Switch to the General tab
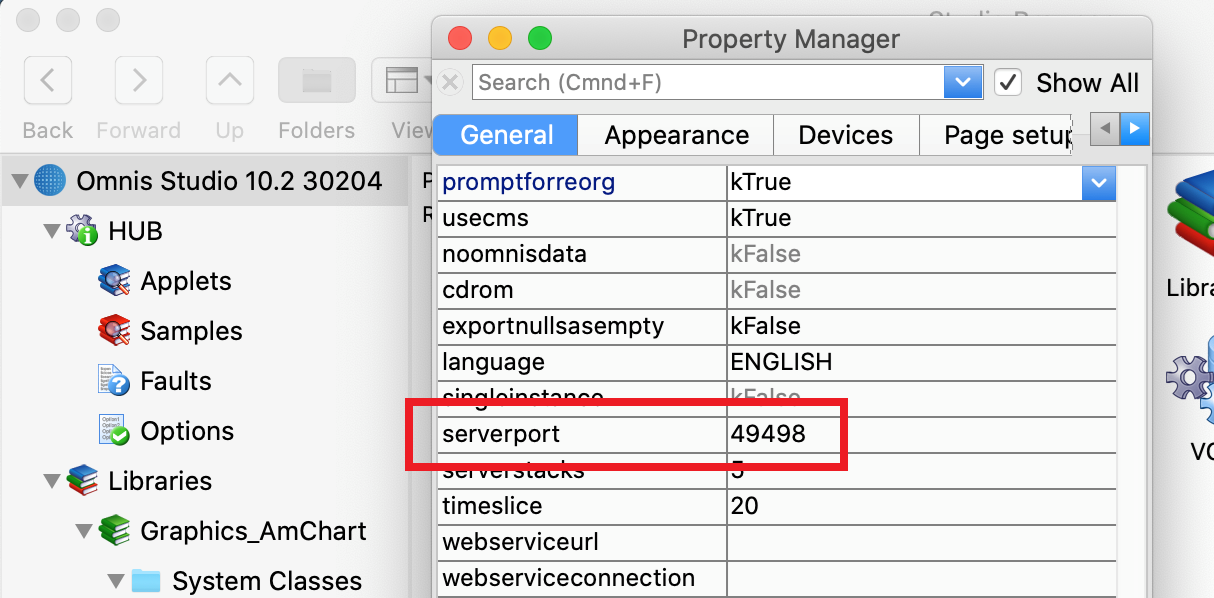This screenshot has height=598, width=1214. (x=507, y=135)
